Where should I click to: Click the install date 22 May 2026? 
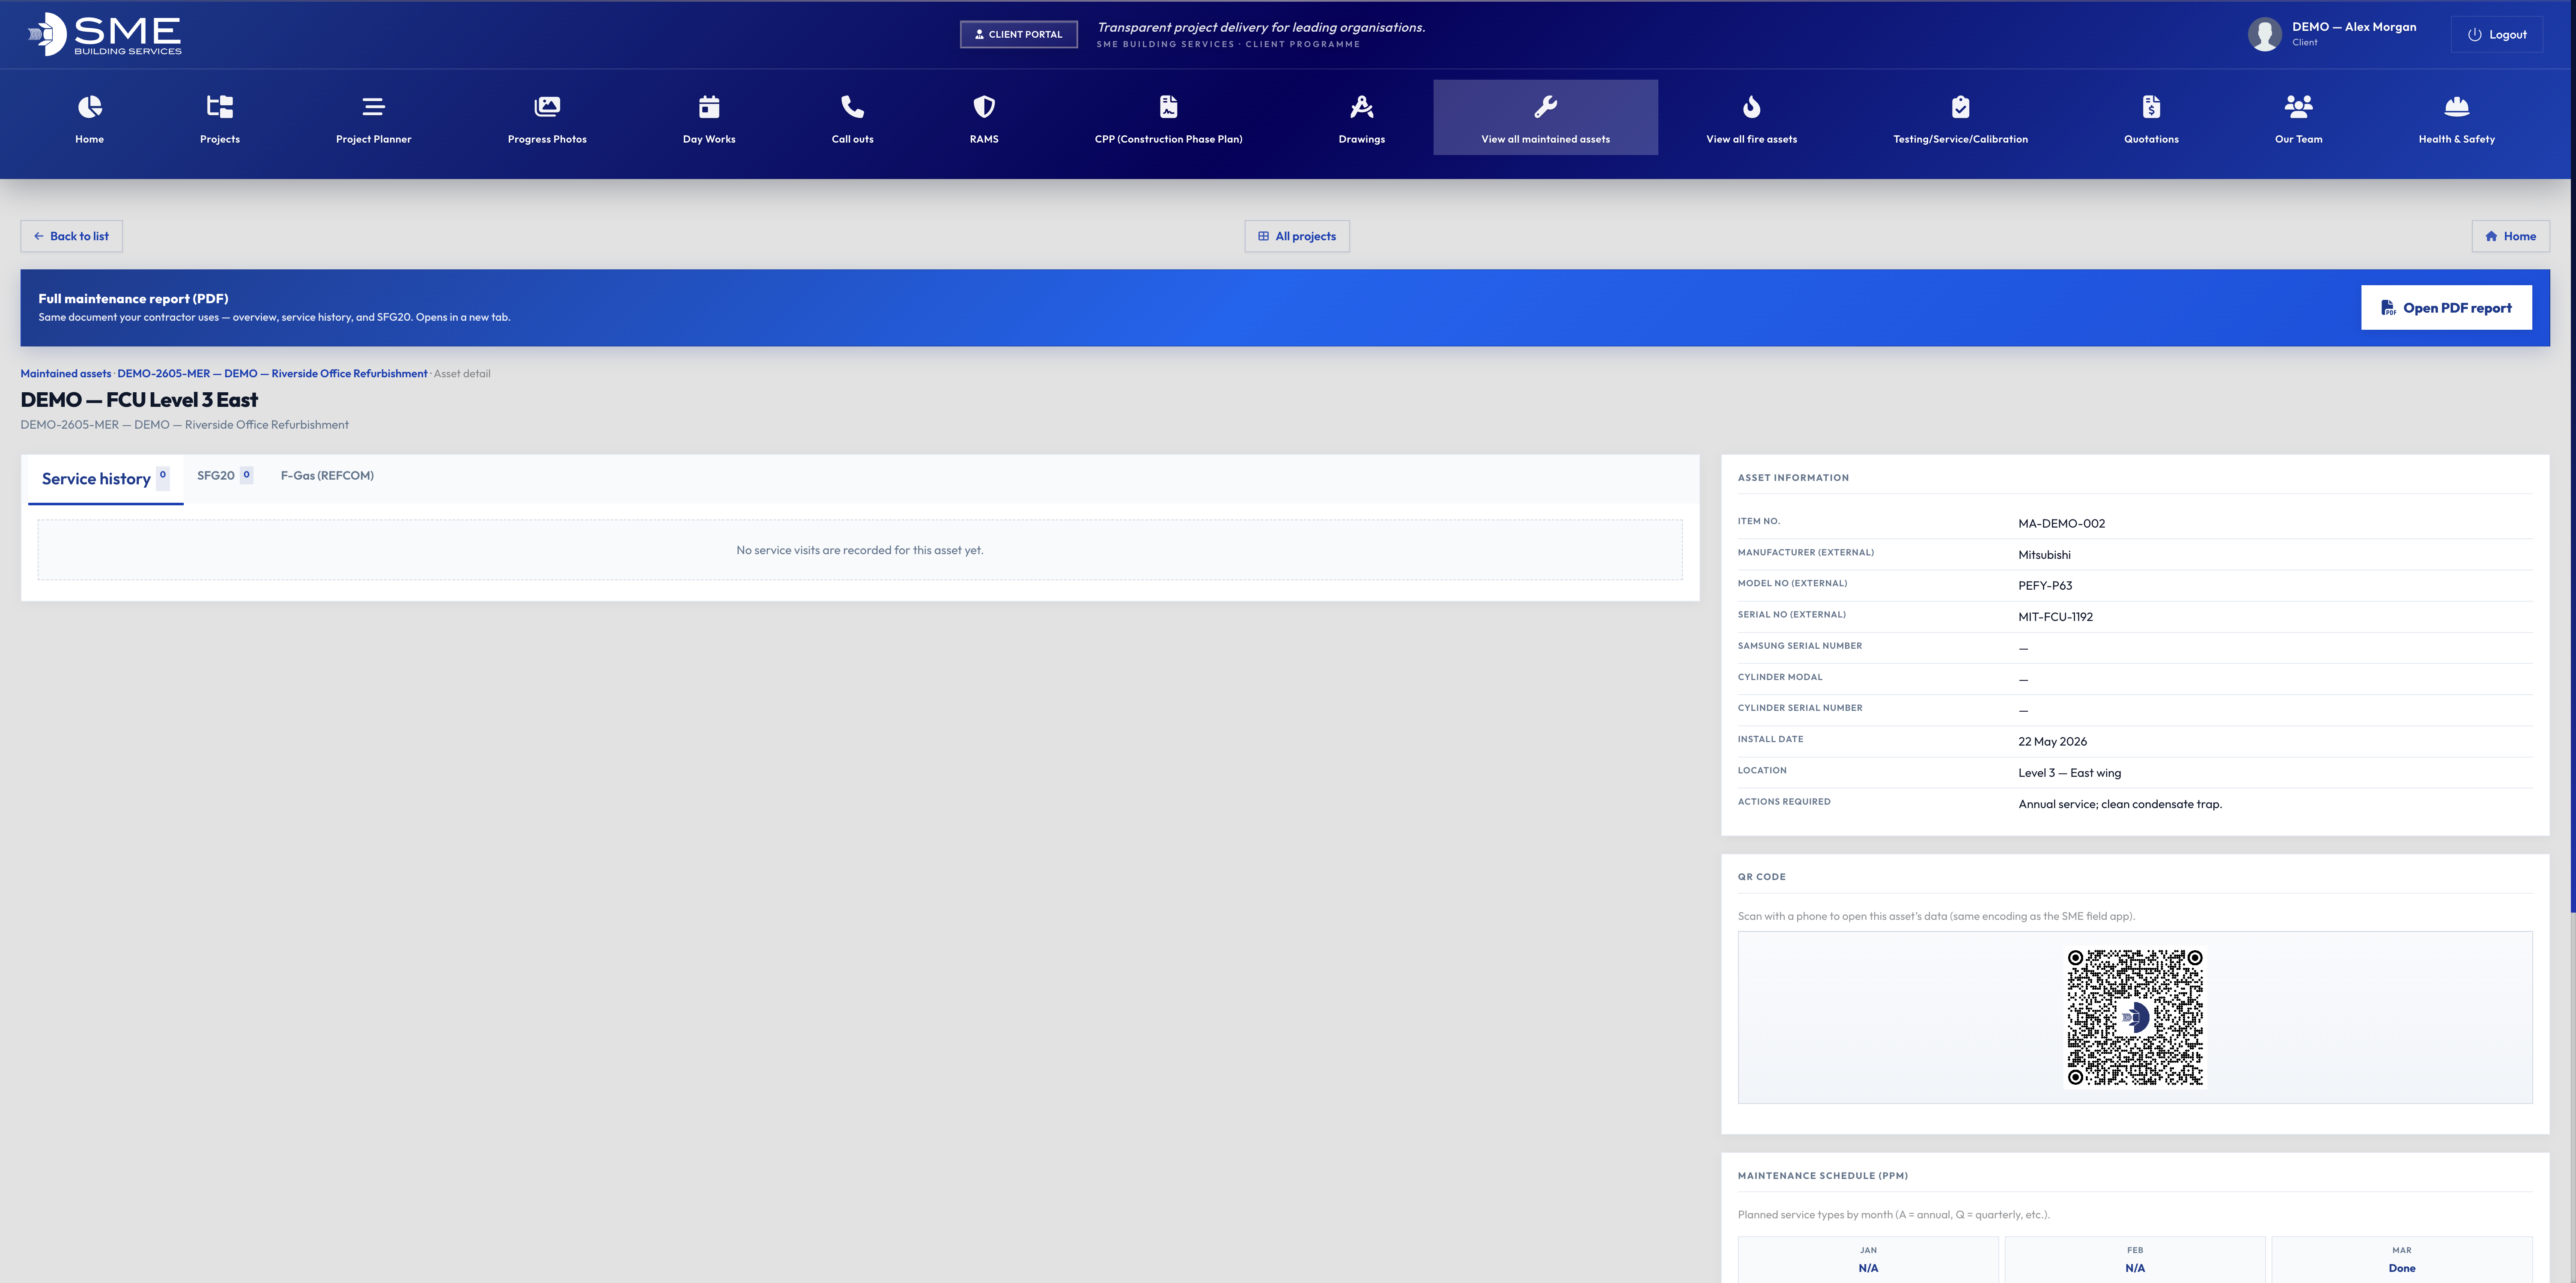[2052, 742]
